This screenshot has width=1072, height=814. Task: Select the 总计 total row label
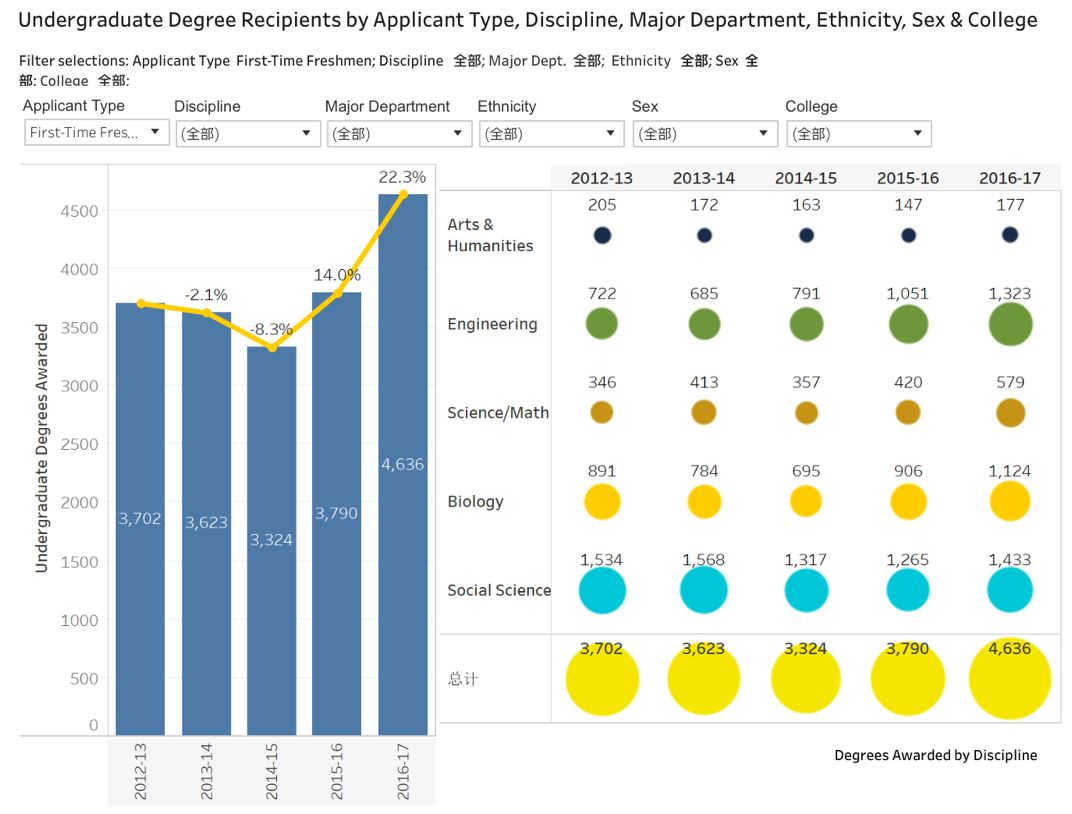tap(463, 679)
